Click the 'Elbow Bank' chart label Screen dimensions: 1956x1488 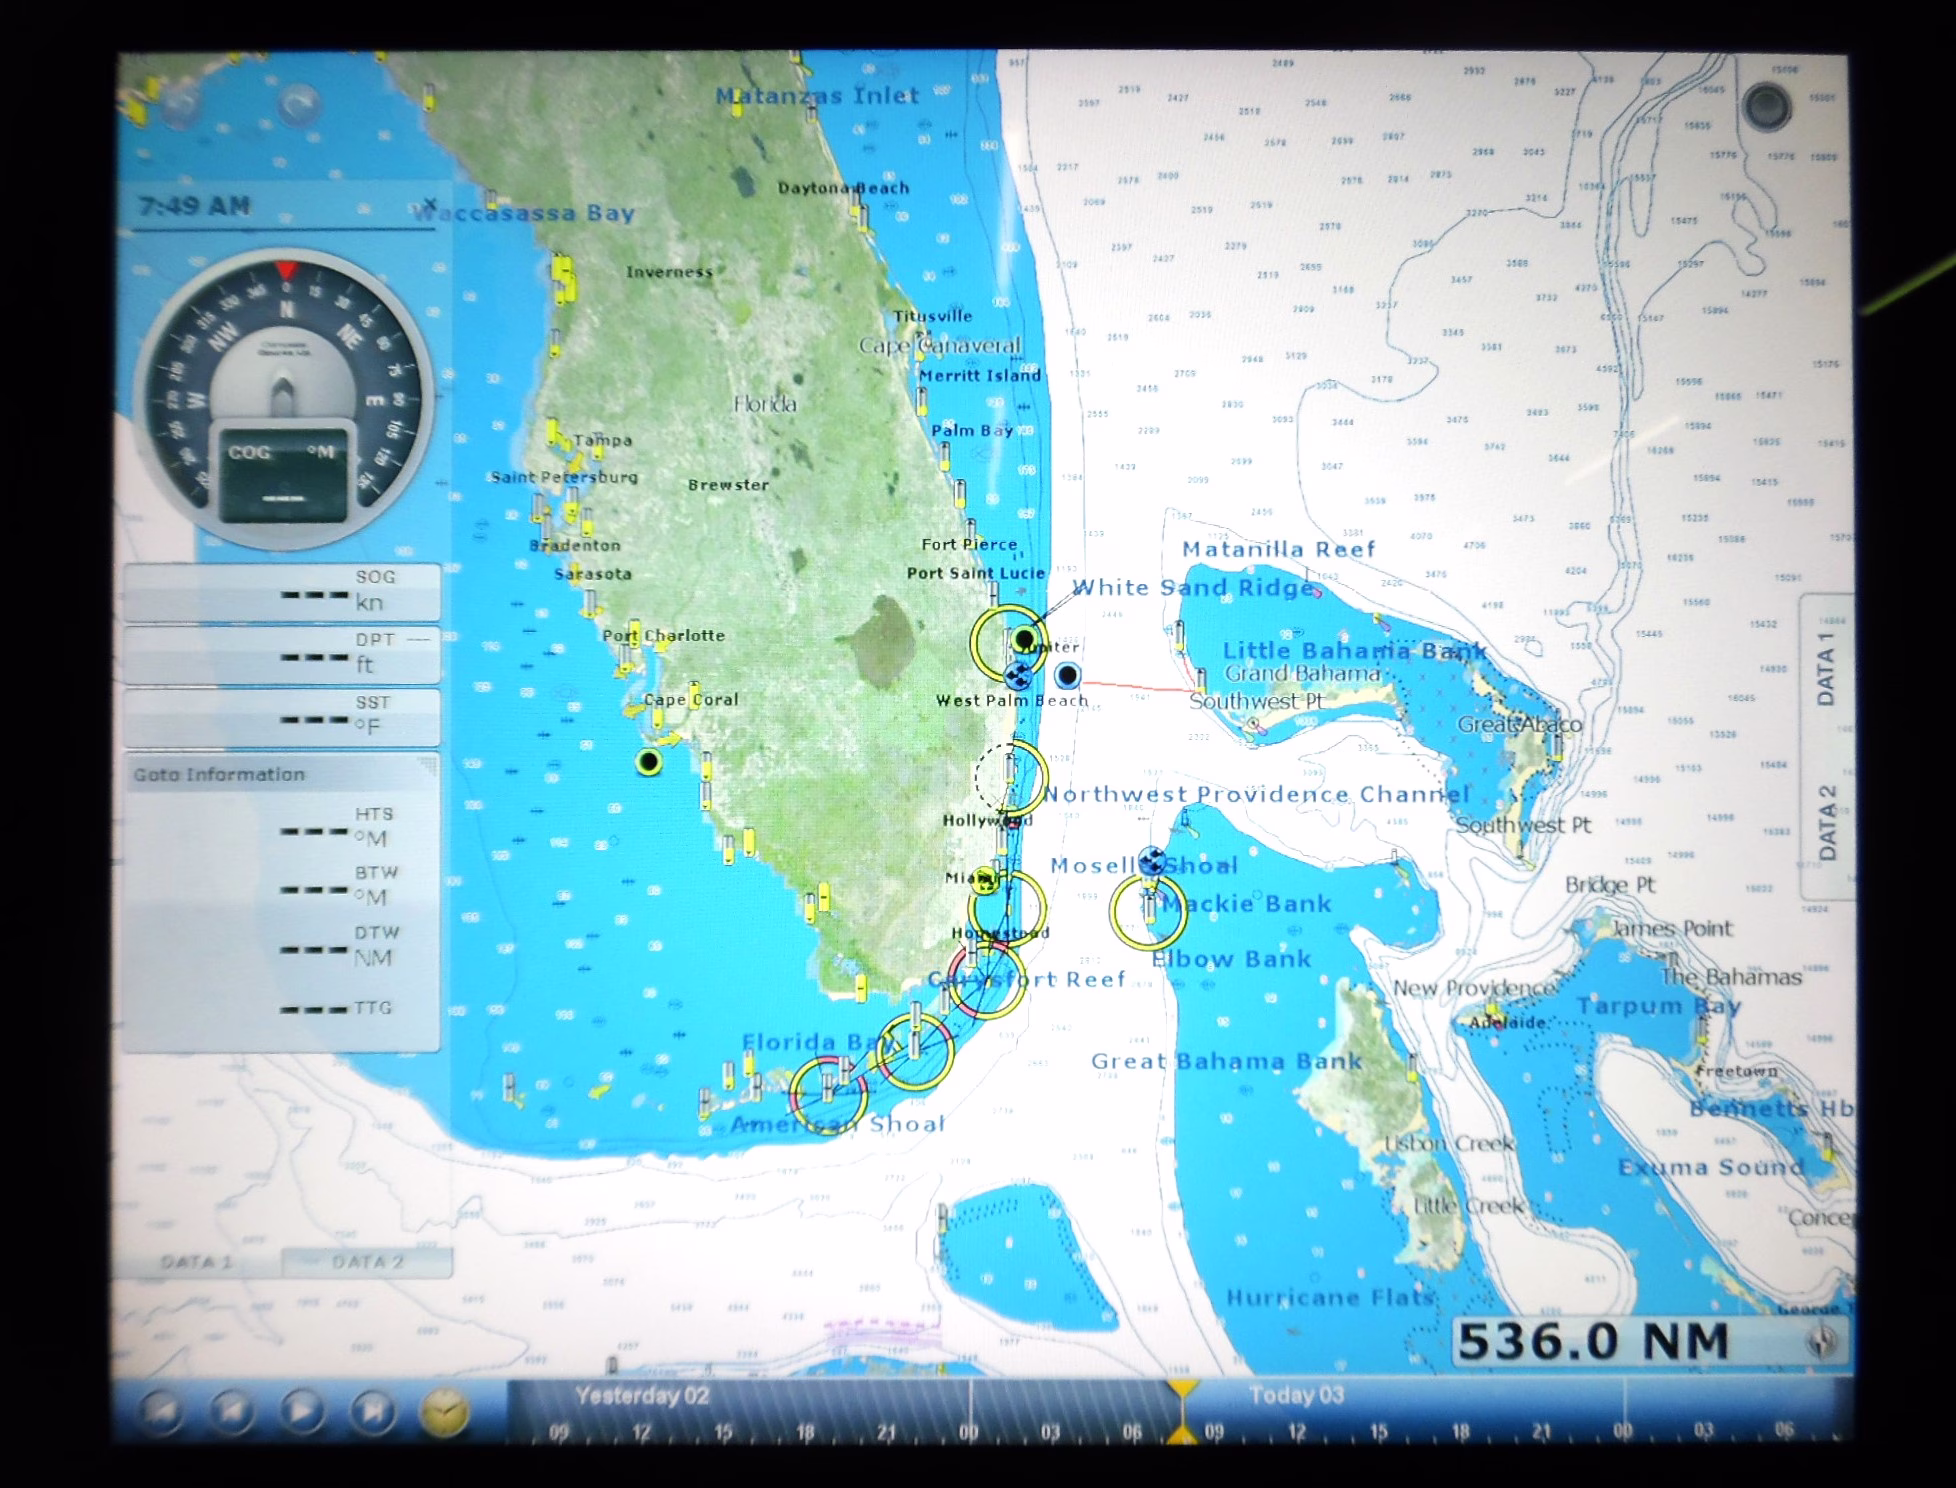tap(1231, 959)
